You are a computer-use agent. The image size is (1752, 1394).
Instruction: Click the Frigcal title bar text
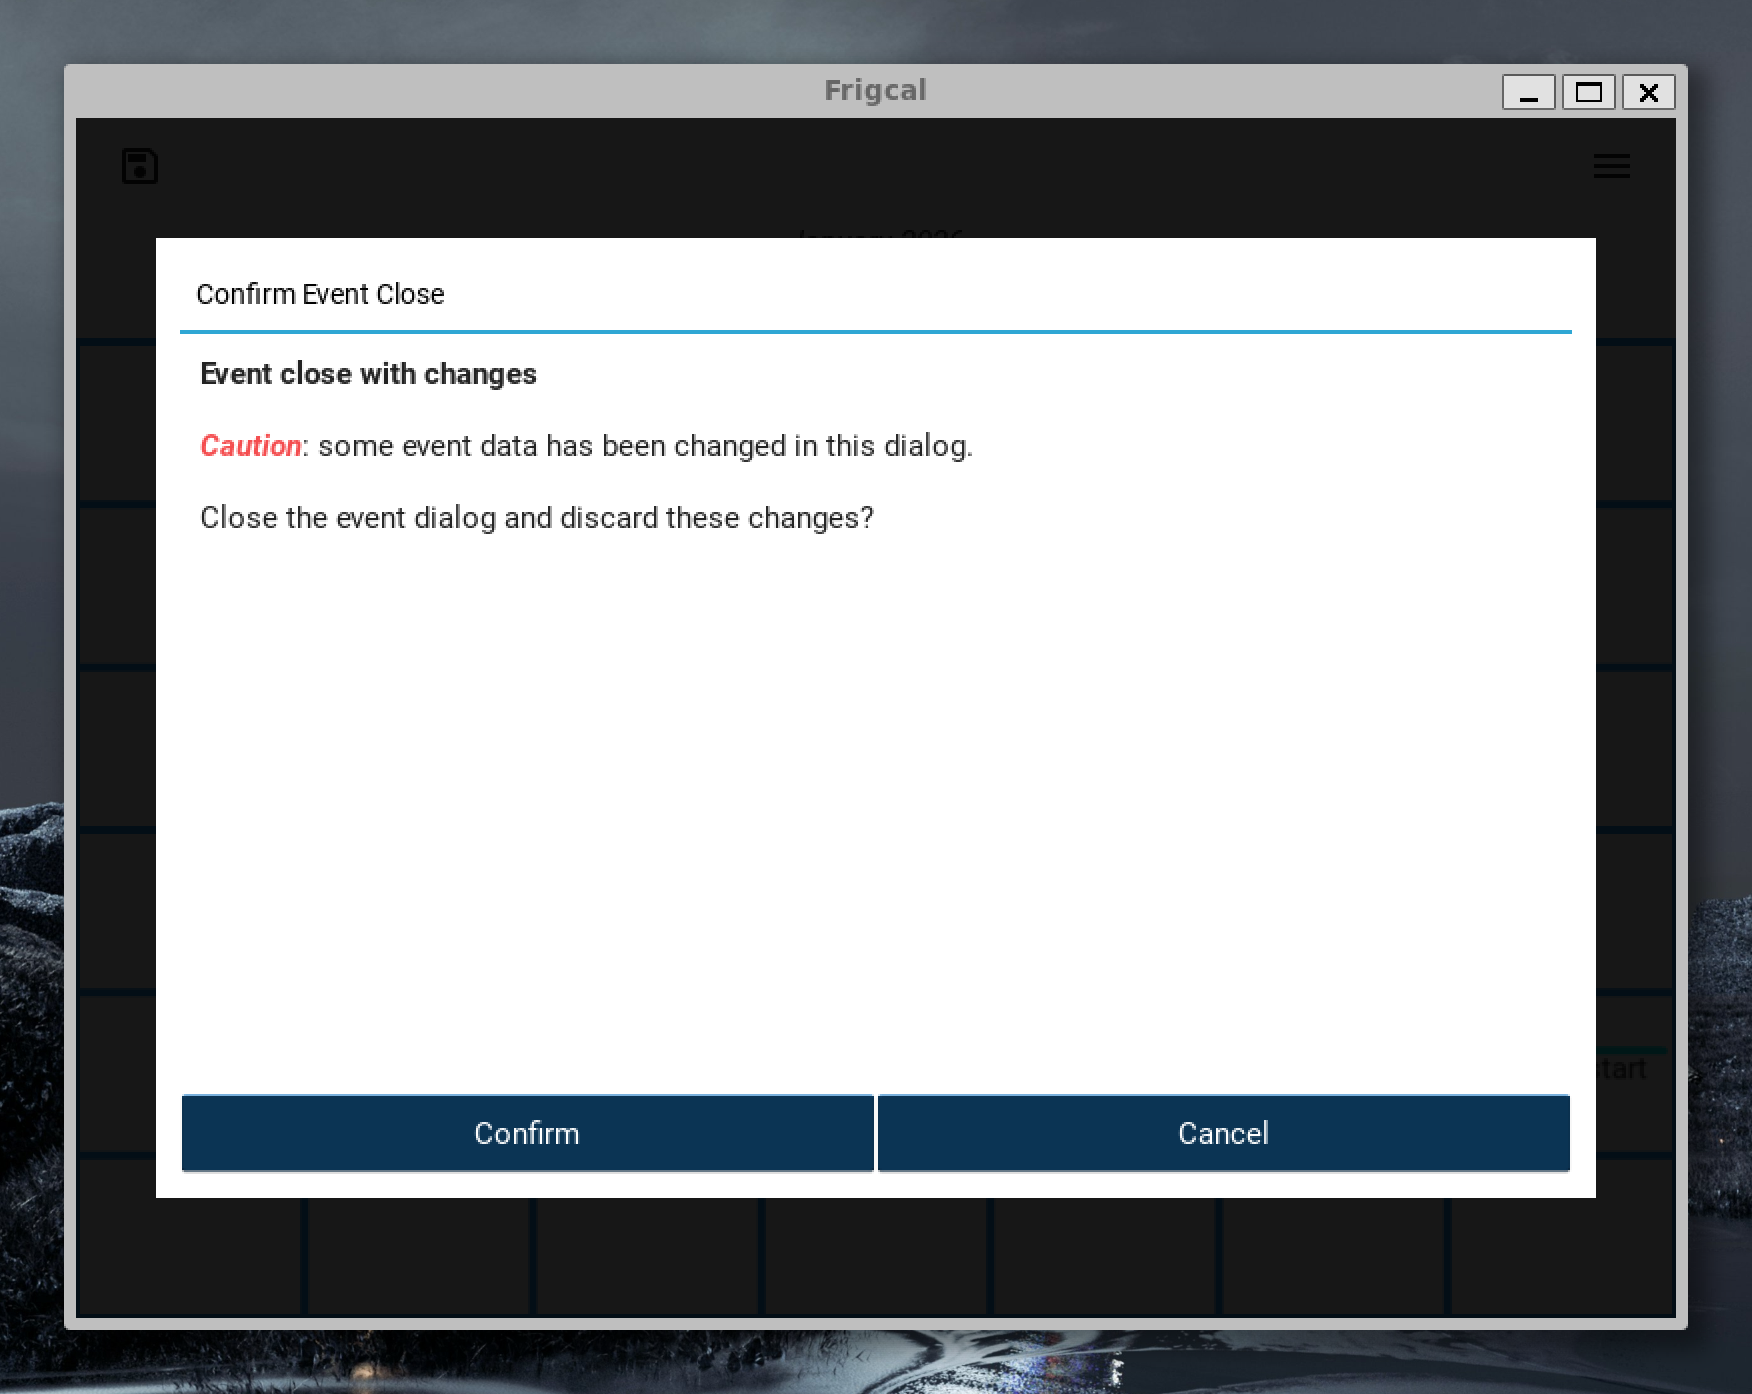pos(875,90)
